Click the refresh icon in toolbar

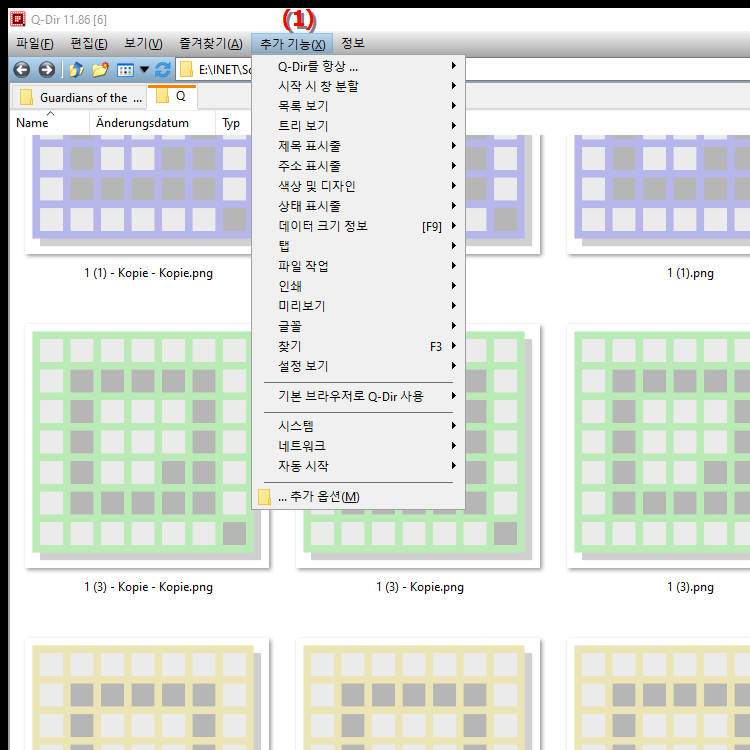tap(163, 70)
